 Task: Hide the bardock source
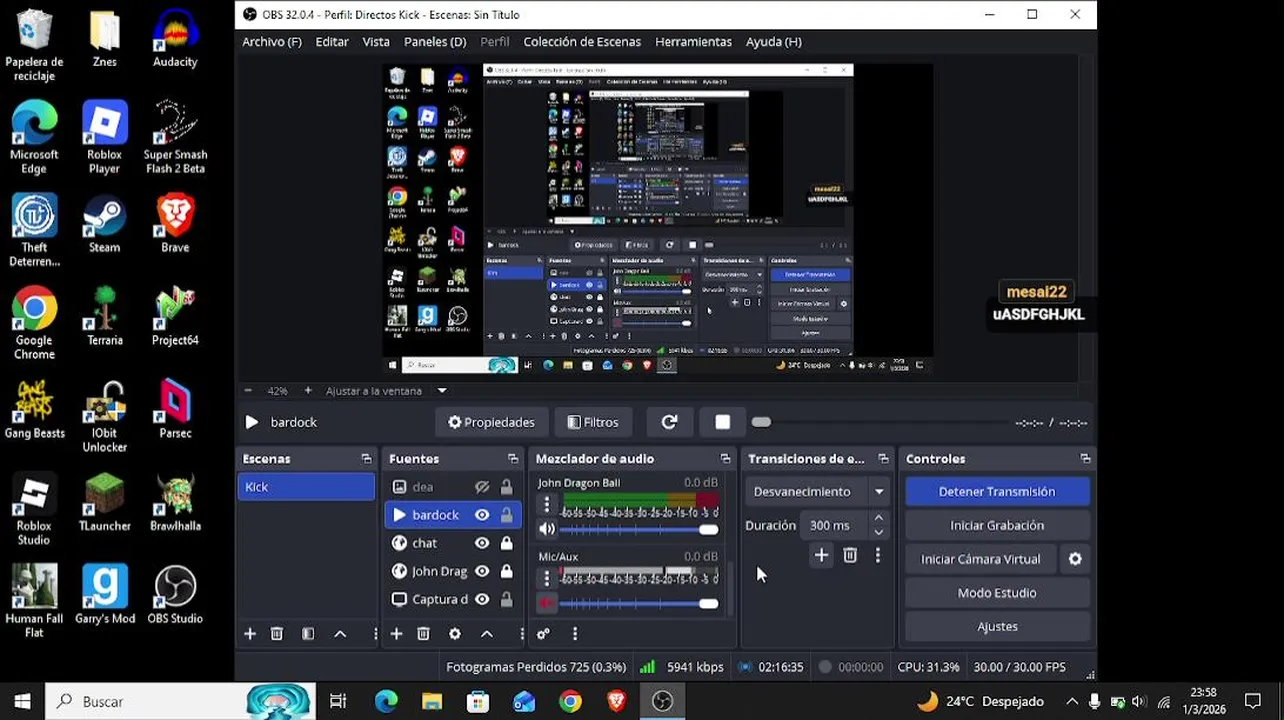482,515
